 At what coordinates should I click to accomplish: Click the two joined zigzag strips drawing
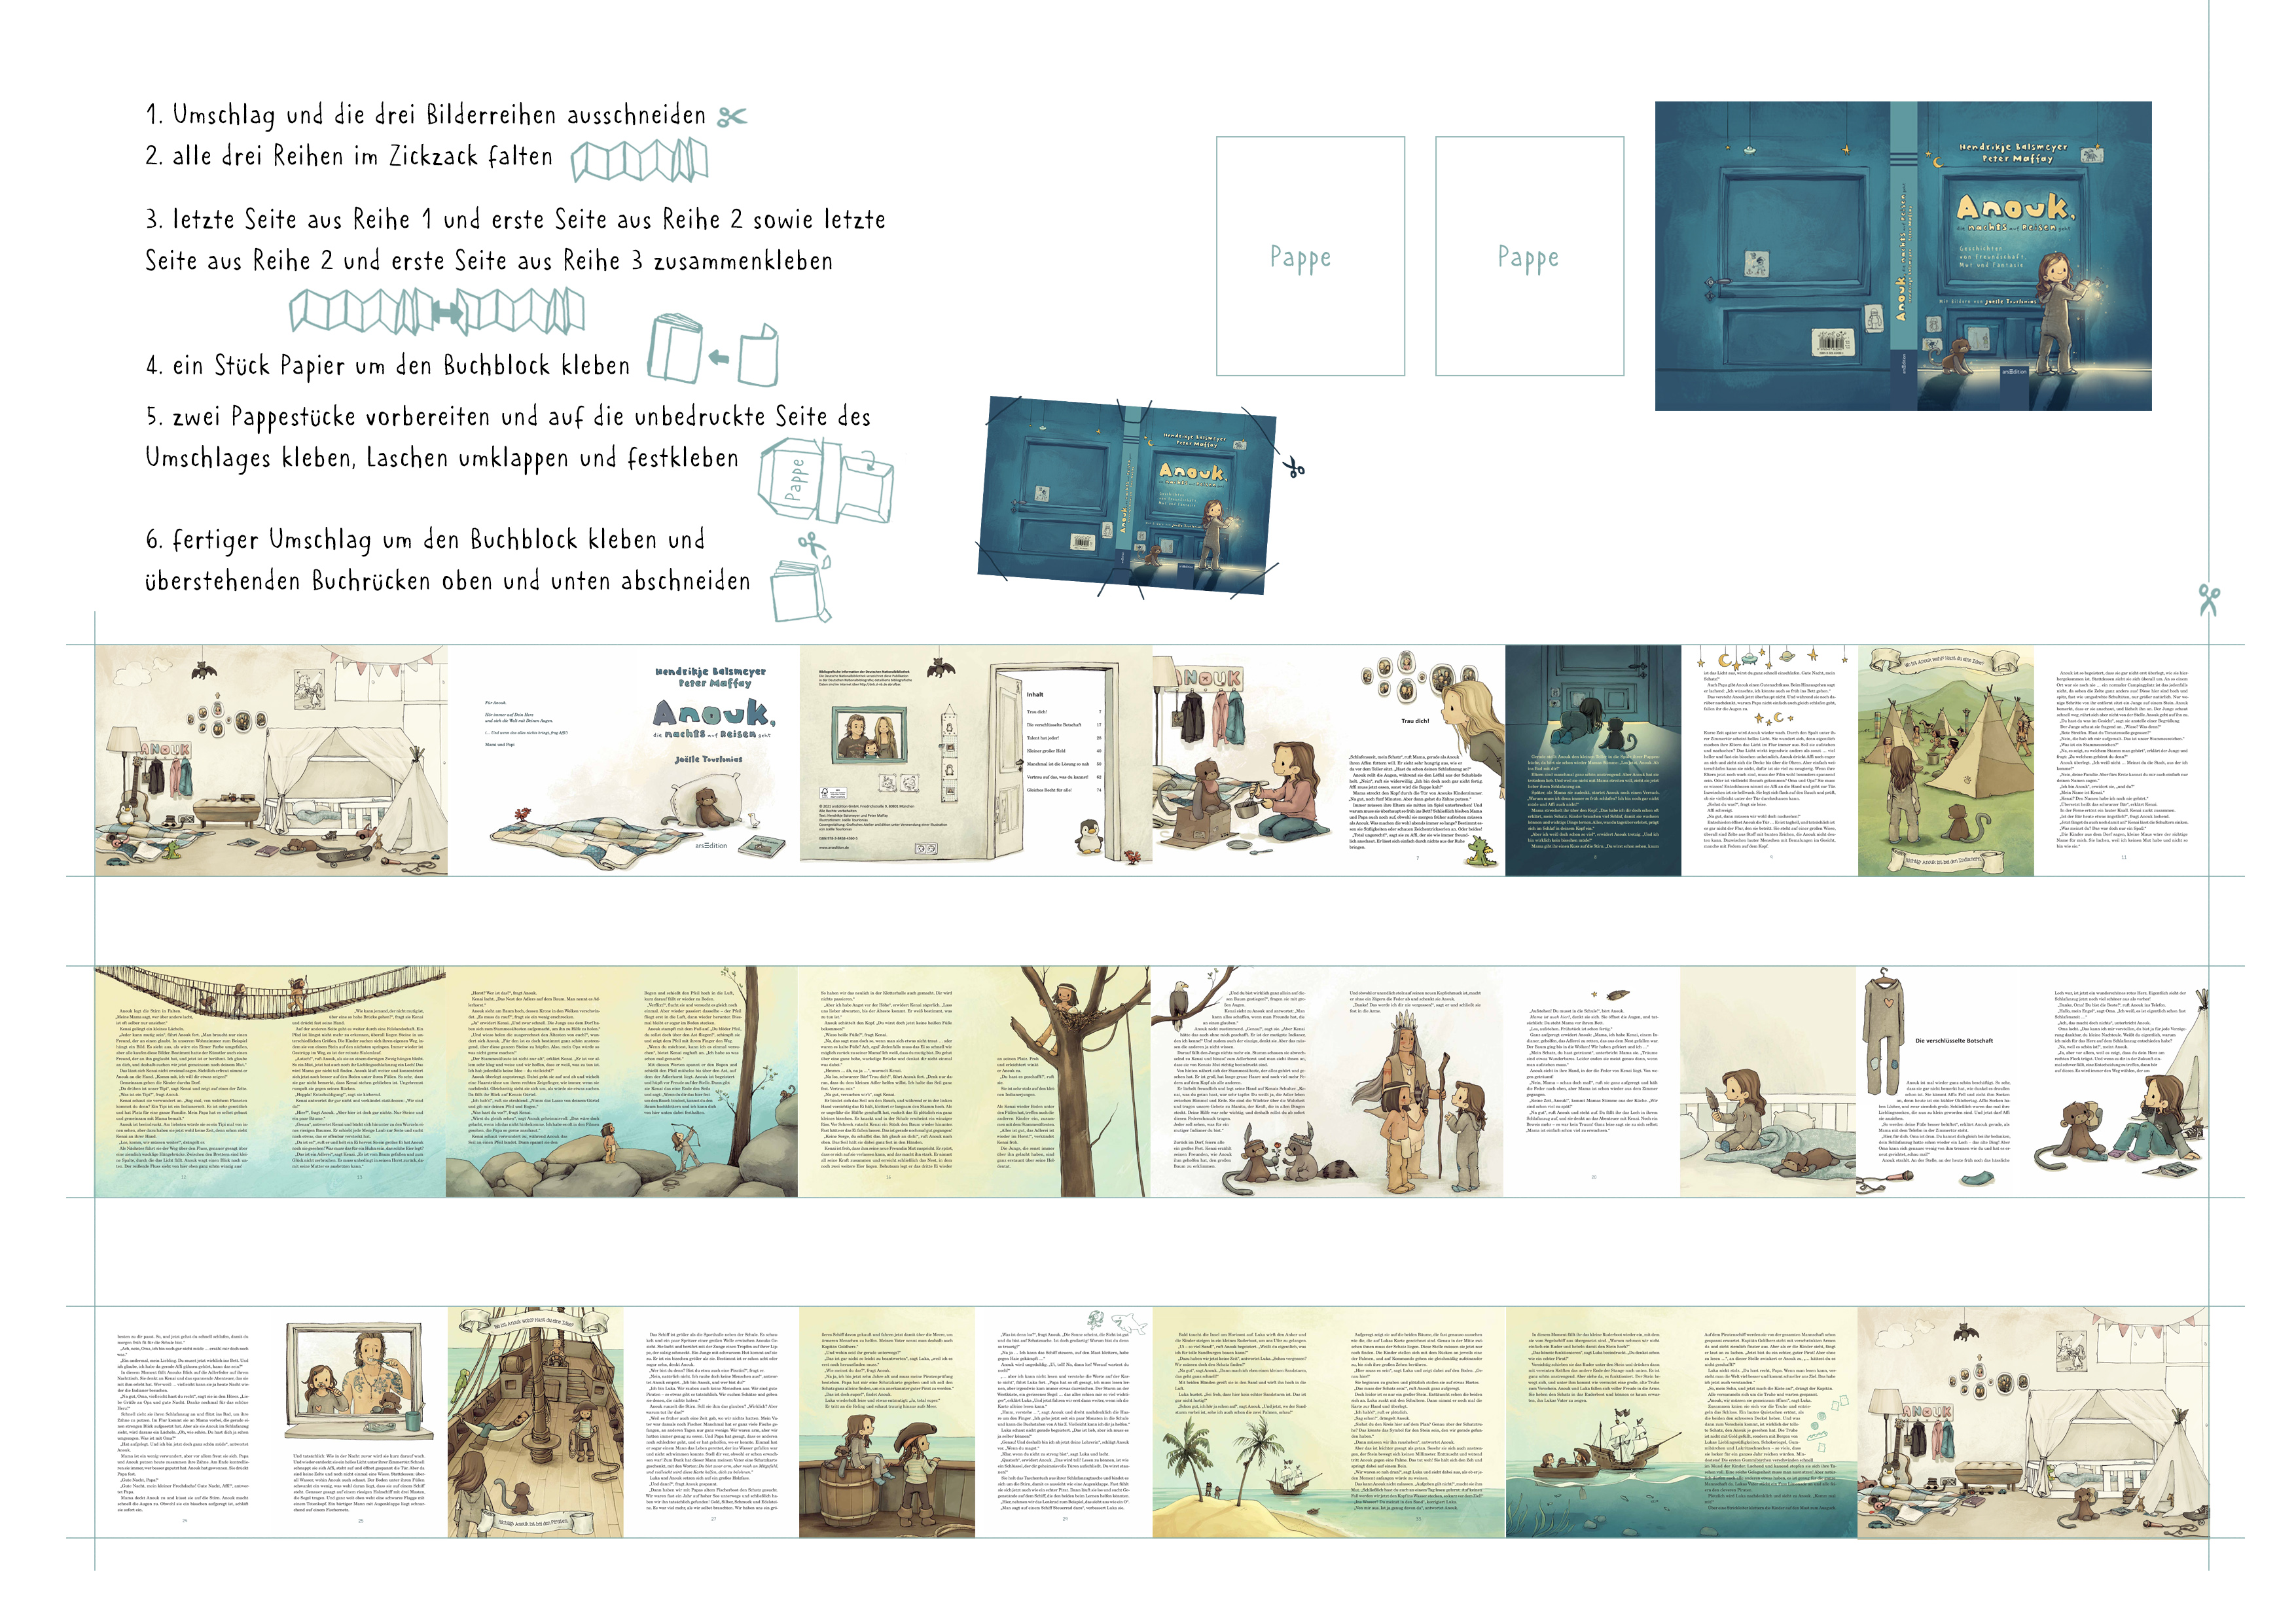point(437,311)
